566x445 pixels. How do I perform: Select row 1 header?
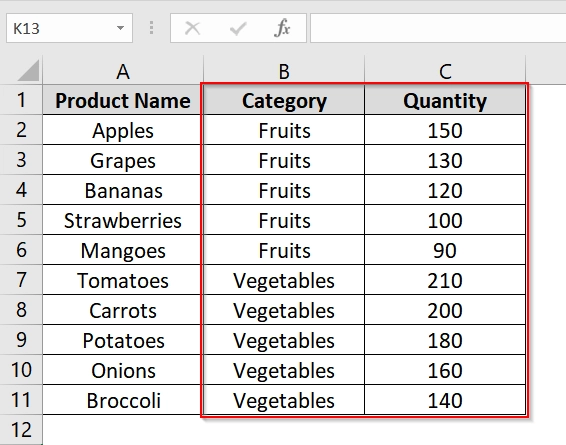tap(21, 100)
